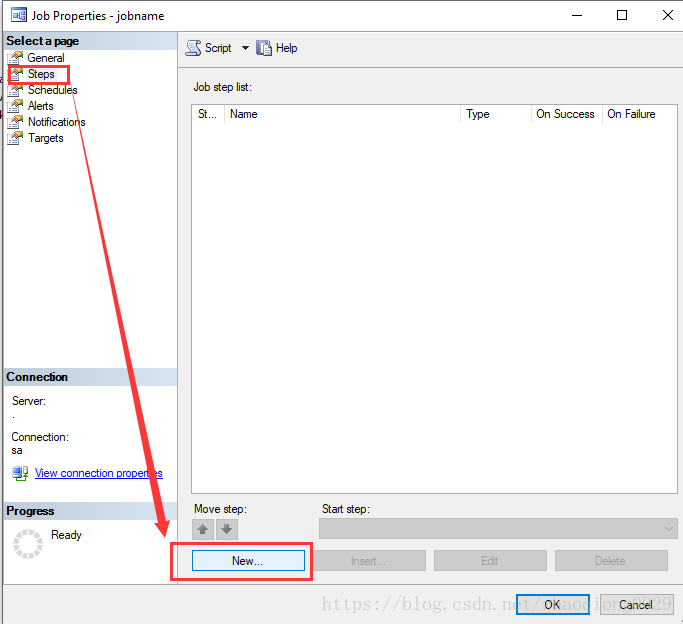Click the progress spinner icon
Viewport: 683px width, 624px height.
(28, 544)
